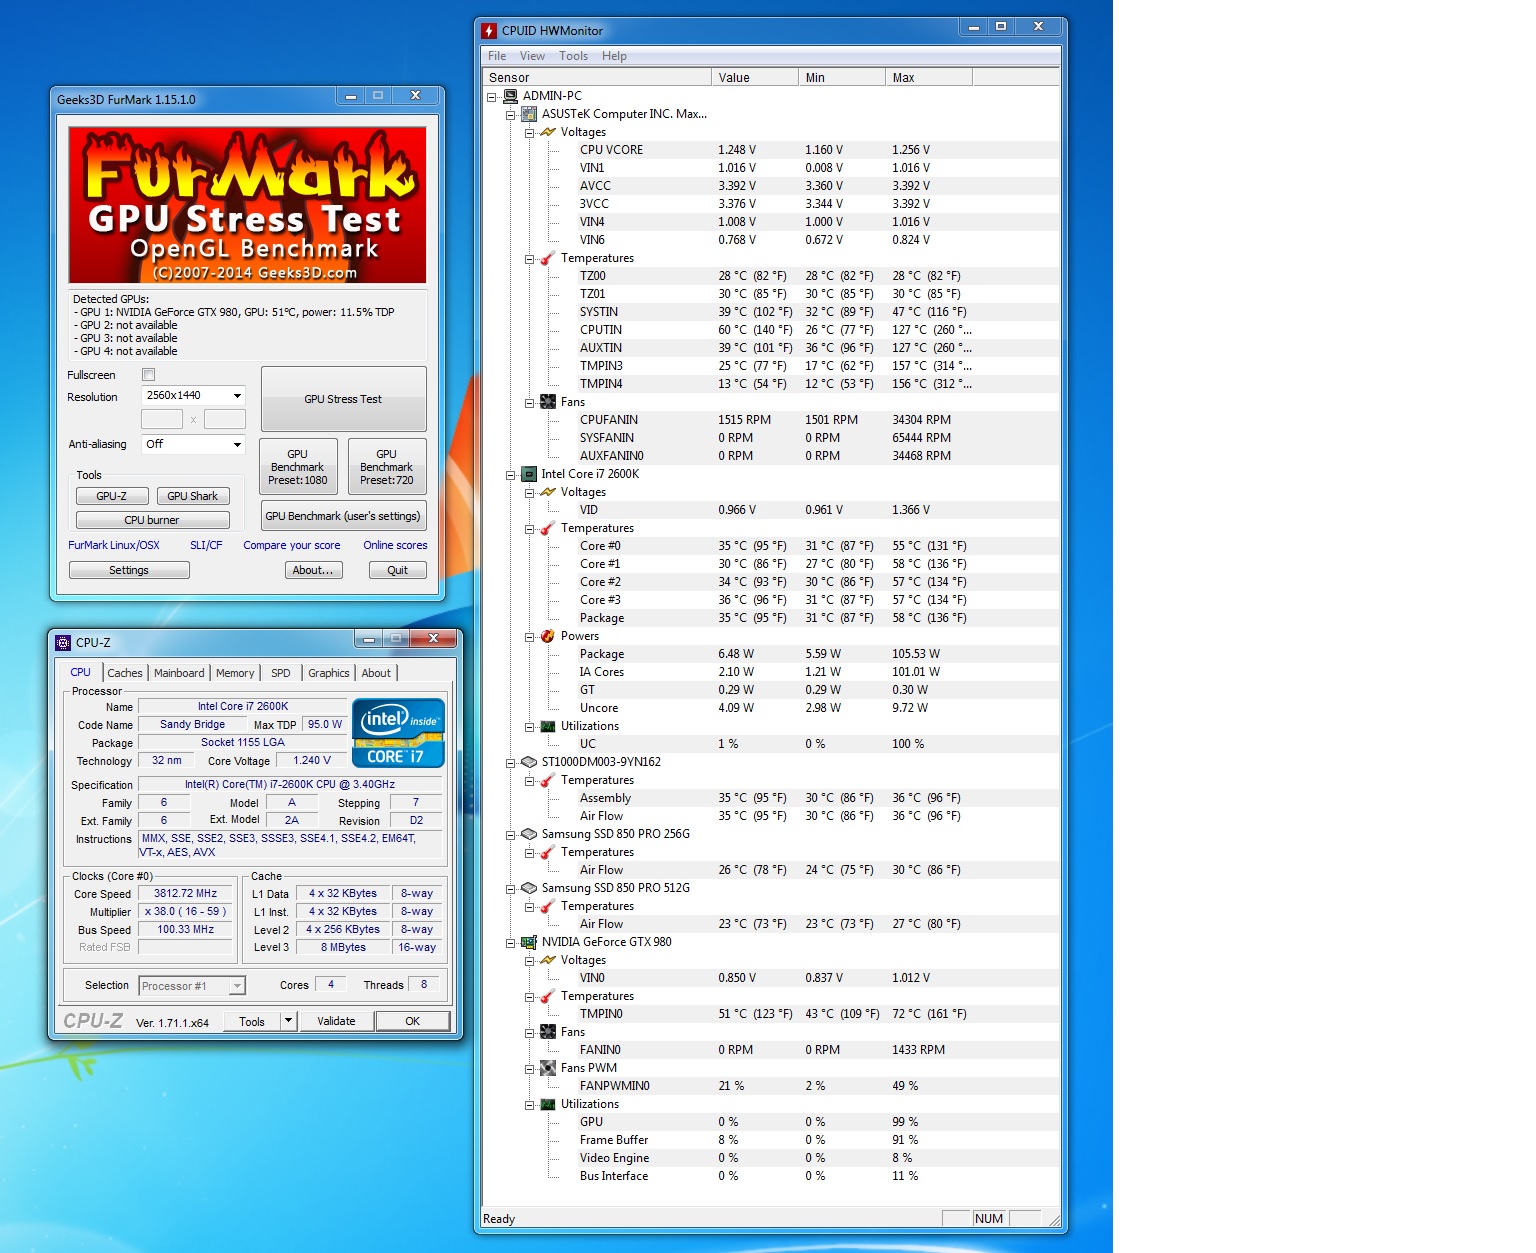Click the Value column header in HWMonitor
The width and height of the screenshot is (1536, 1253).
point(755,77)
